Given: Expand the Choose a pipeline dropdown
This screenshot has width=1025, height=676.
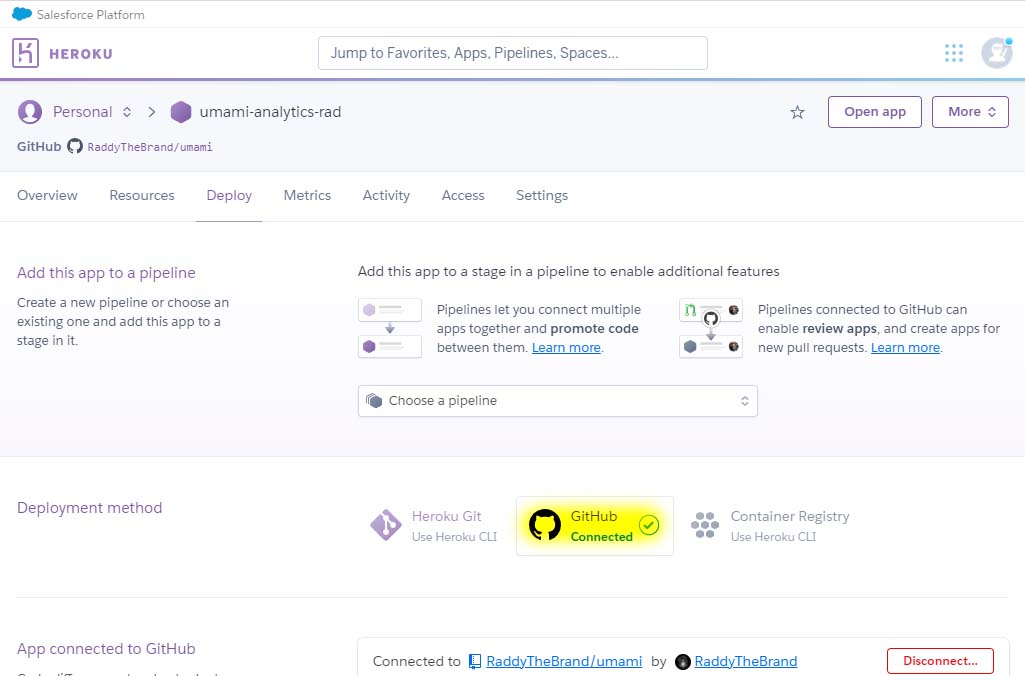Looking at the screenshot, I should [557, 401].
